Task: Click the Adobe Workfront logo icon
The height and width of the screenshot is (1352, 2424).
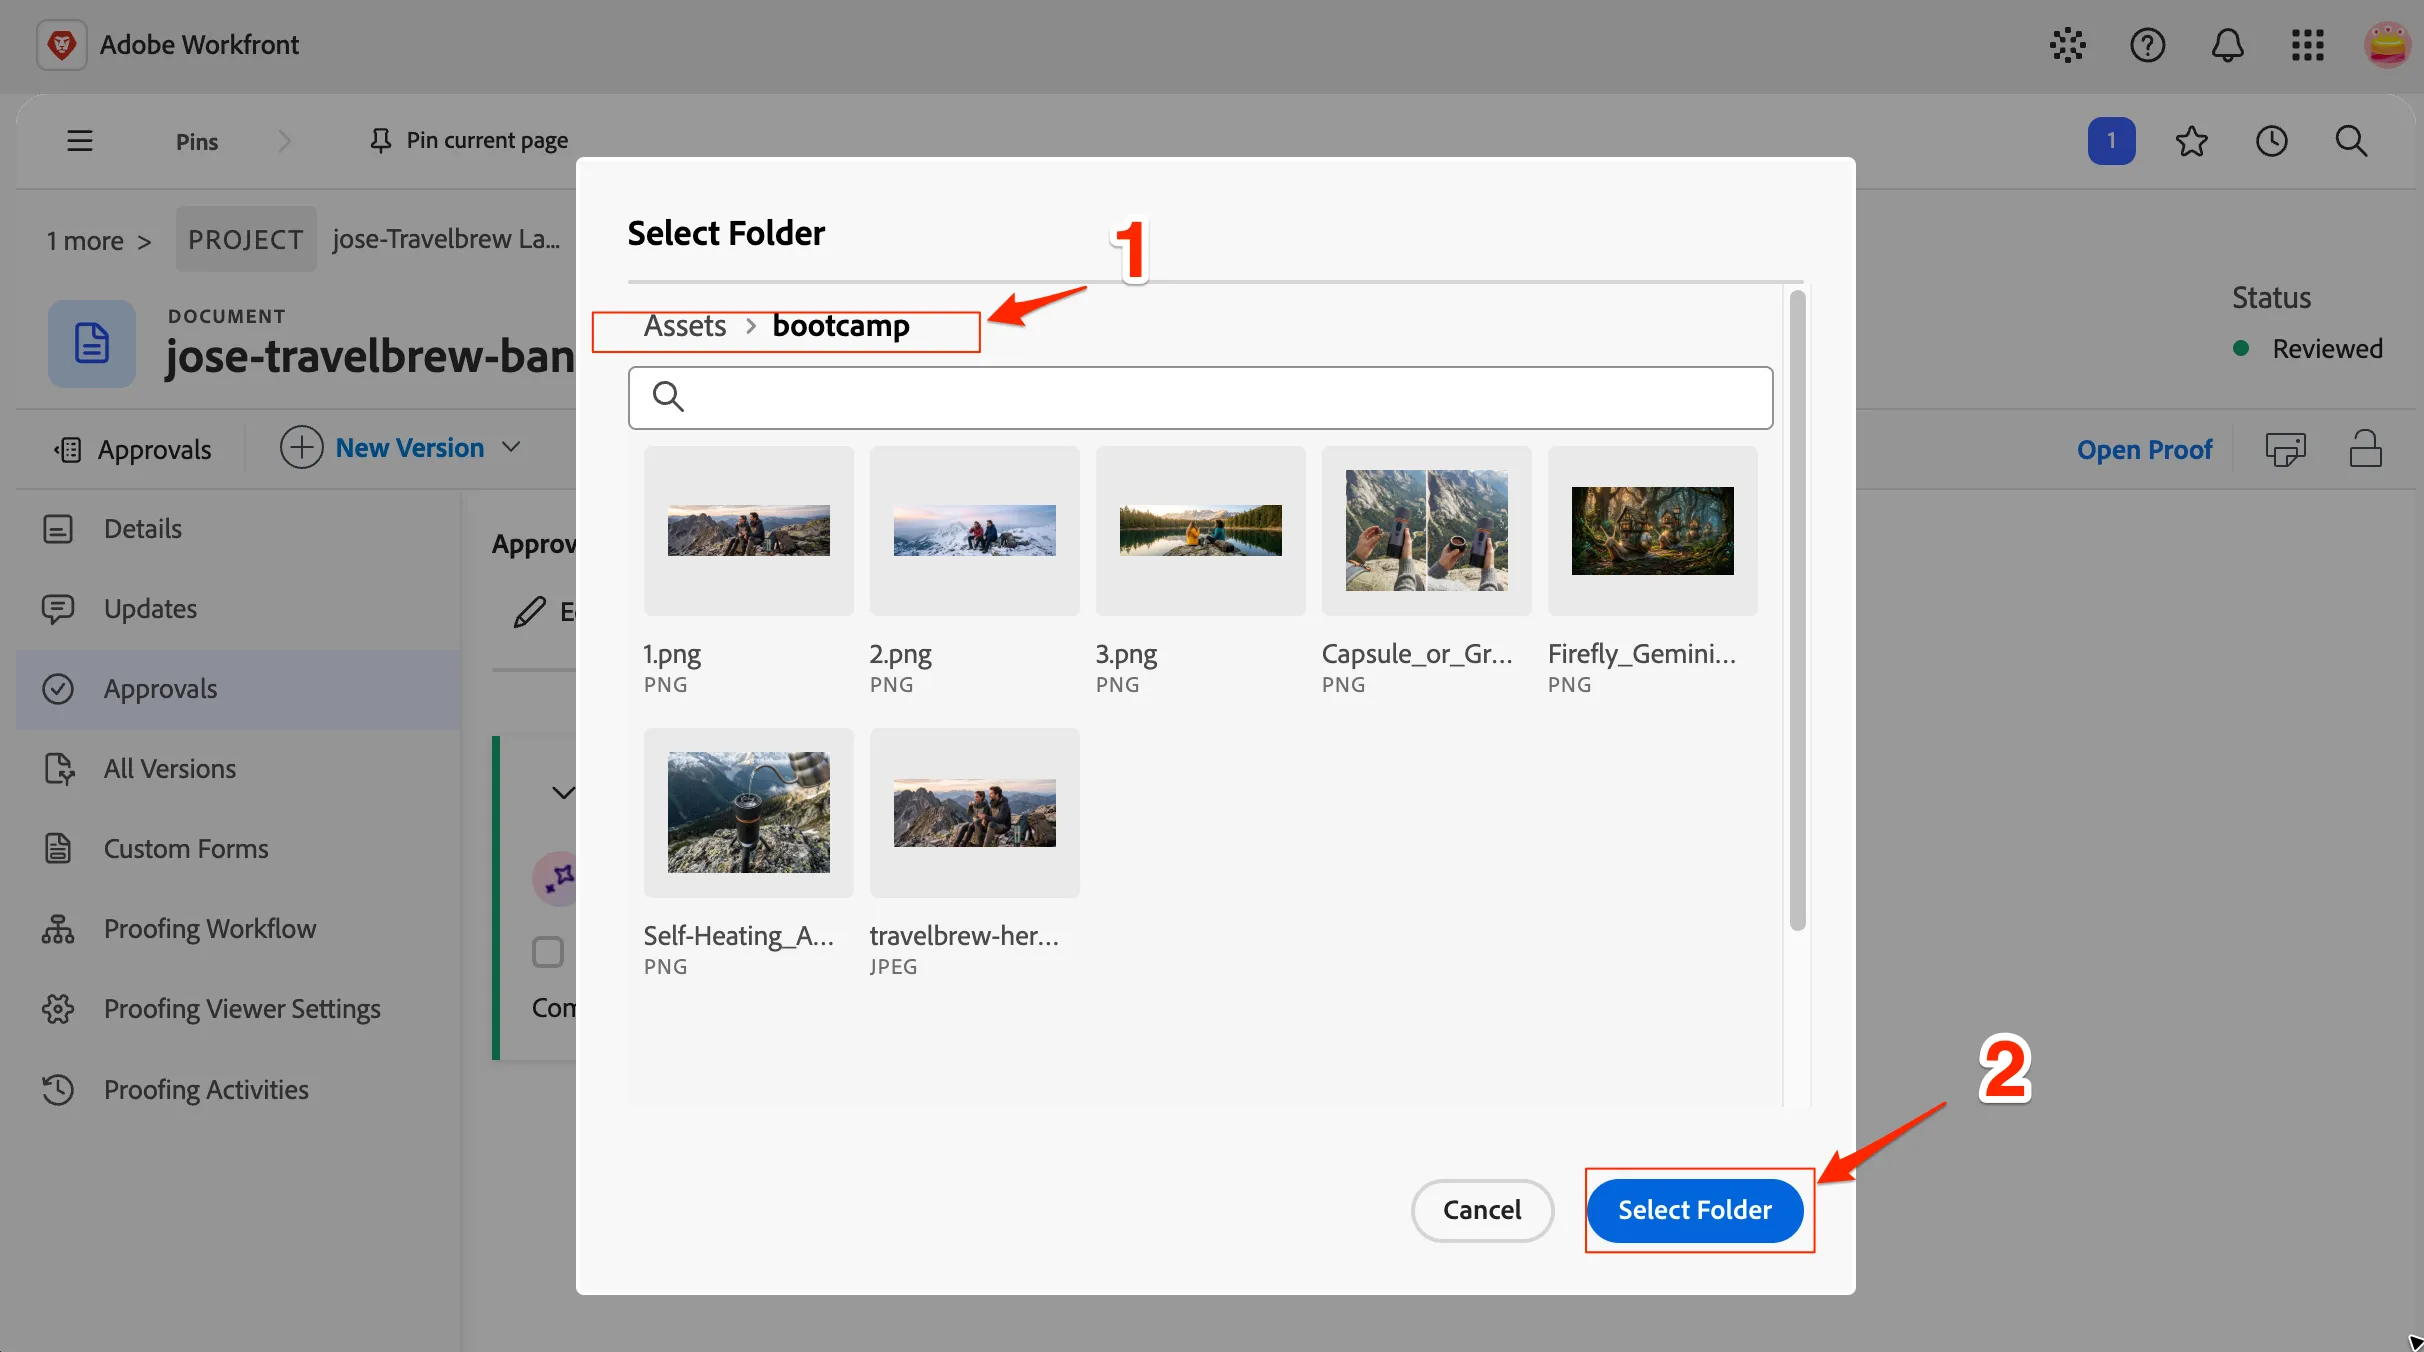Action: click(x=62, y=45)
